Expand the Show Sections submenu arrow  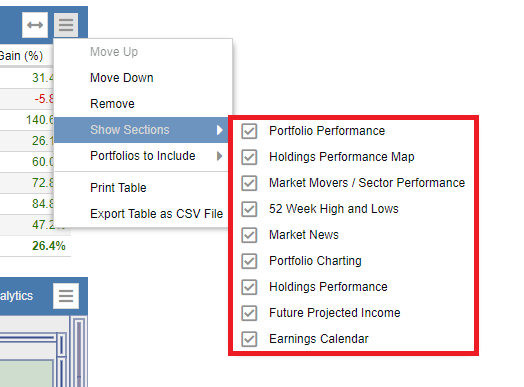tap(219, 130)
